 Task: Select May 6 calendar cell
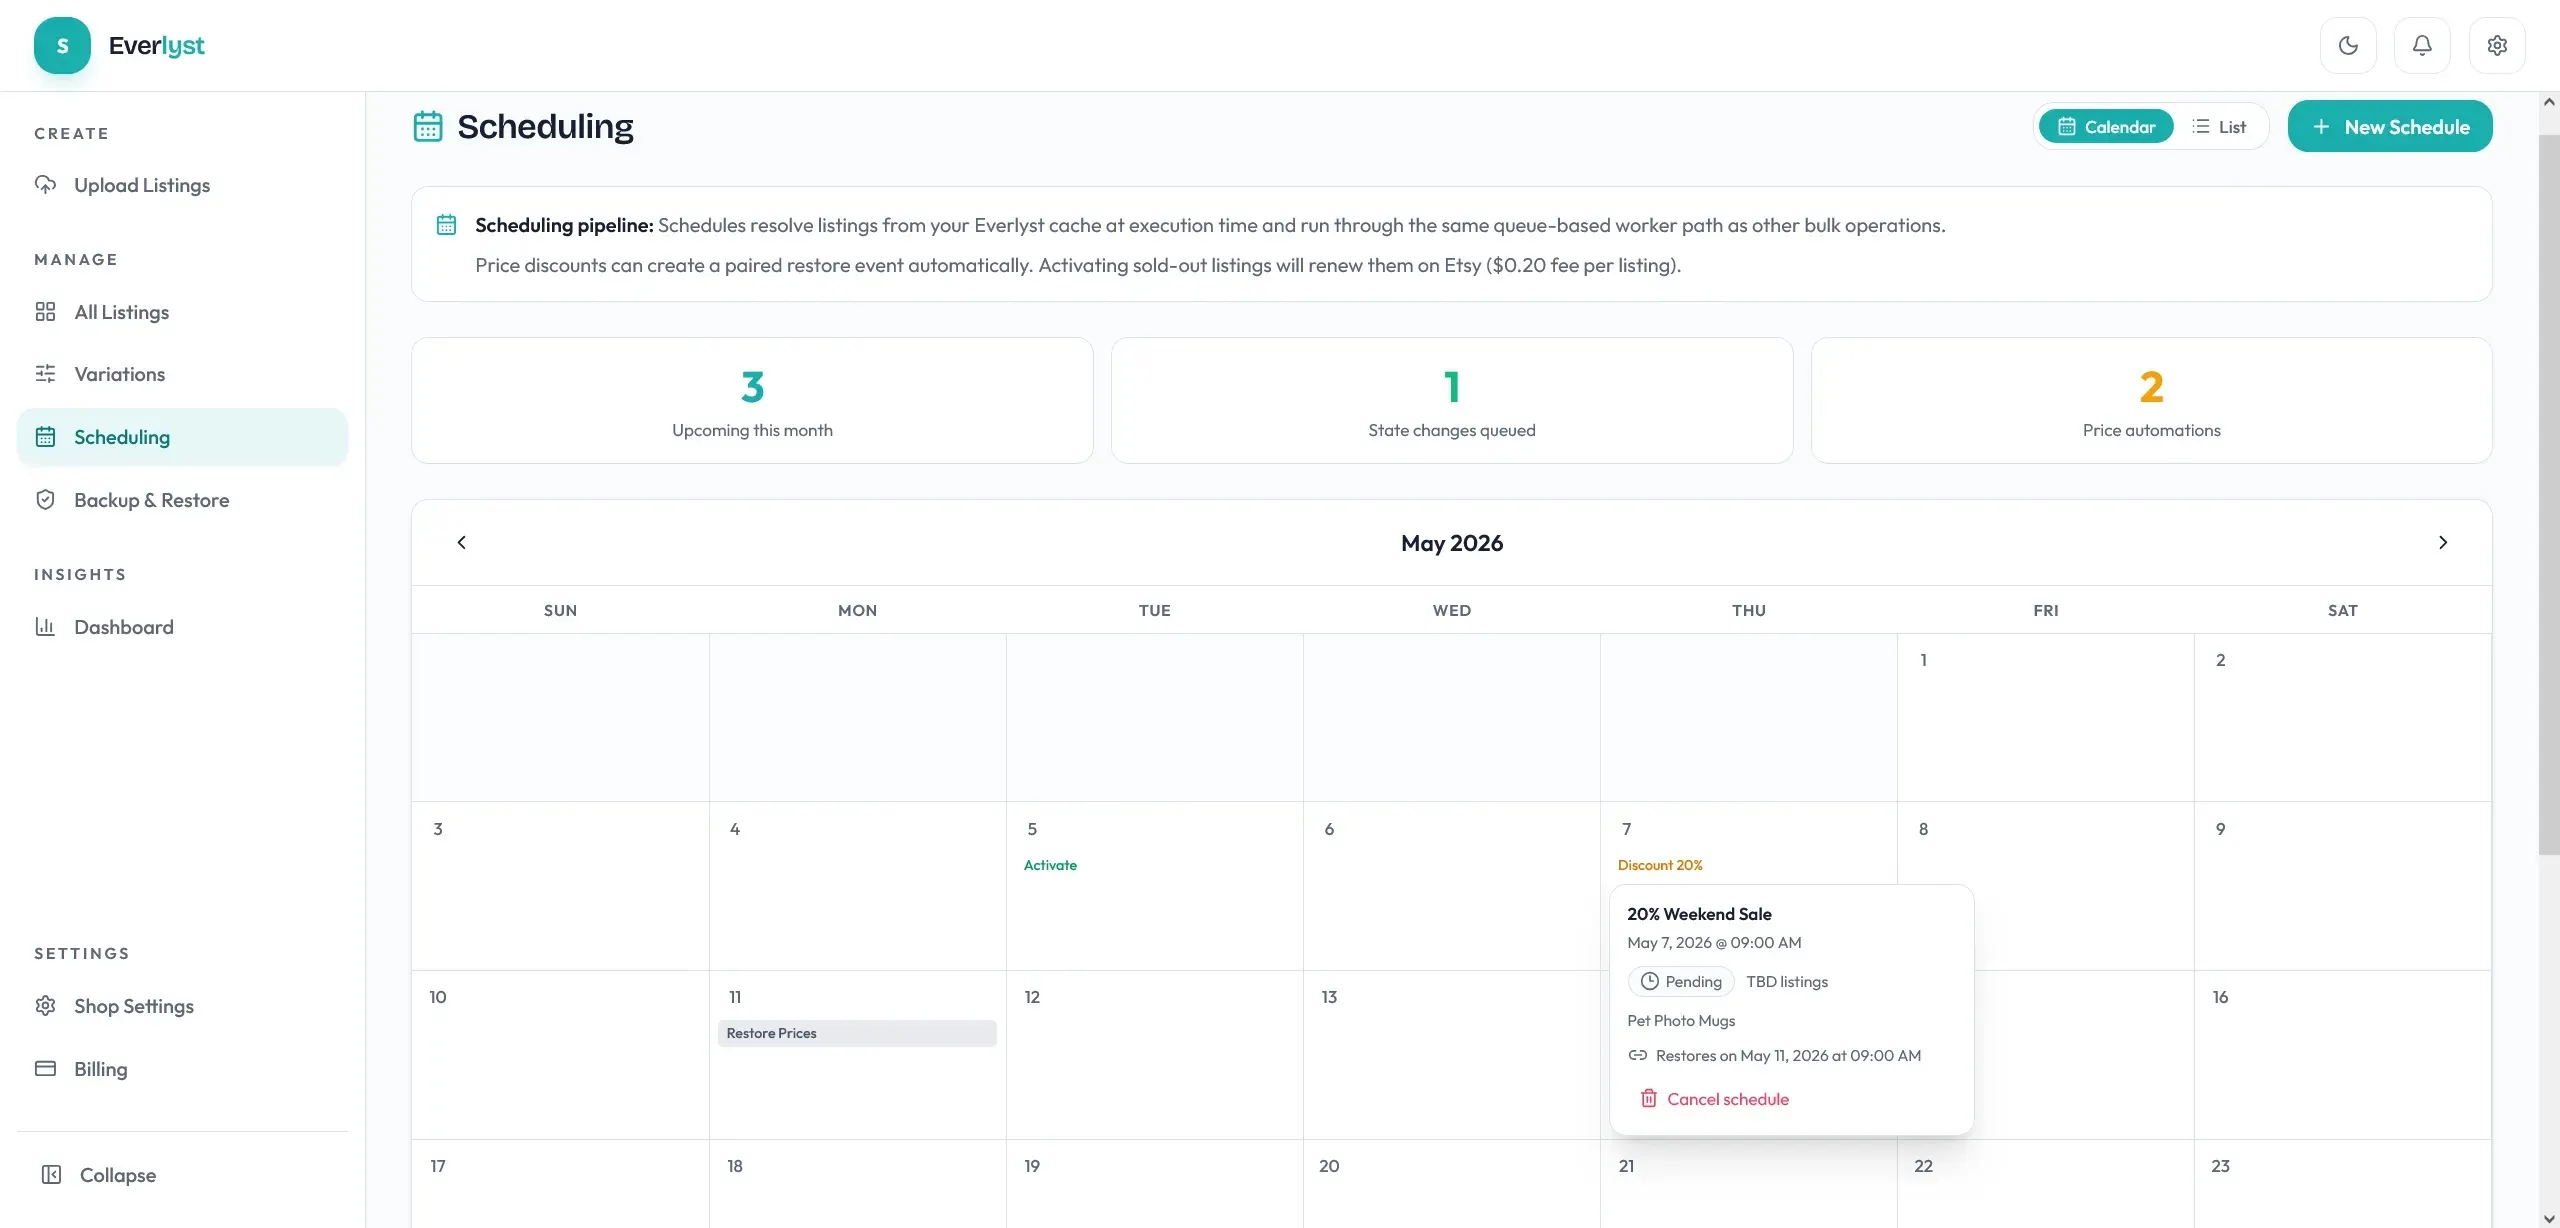point(1452,886)
